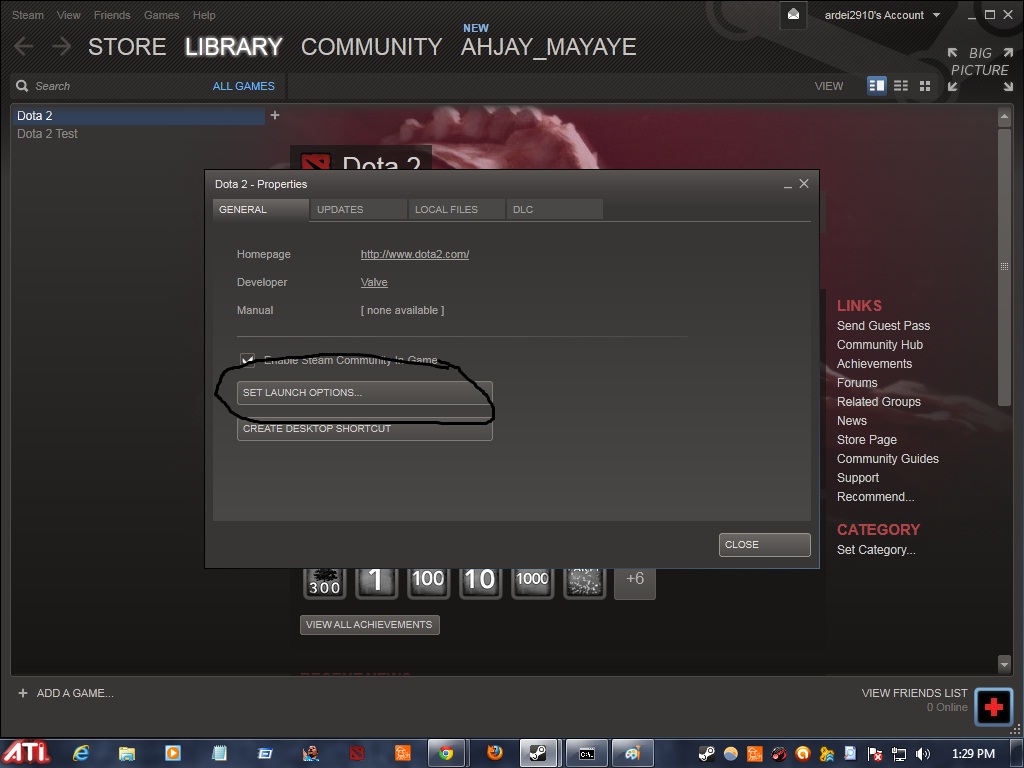Image resolution: width=1024 pixels, height=768 pixels.
Task: Switch to grid view icon
Action: 925,86
